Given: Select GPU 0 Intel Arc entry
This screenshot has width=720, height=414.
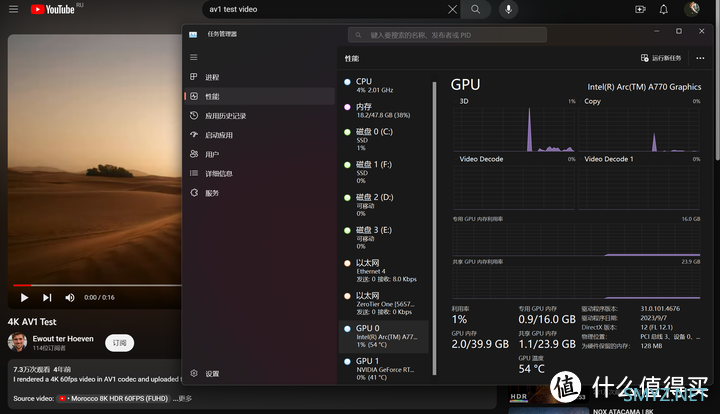Looking at the screenshot, I should coord(384,336).
